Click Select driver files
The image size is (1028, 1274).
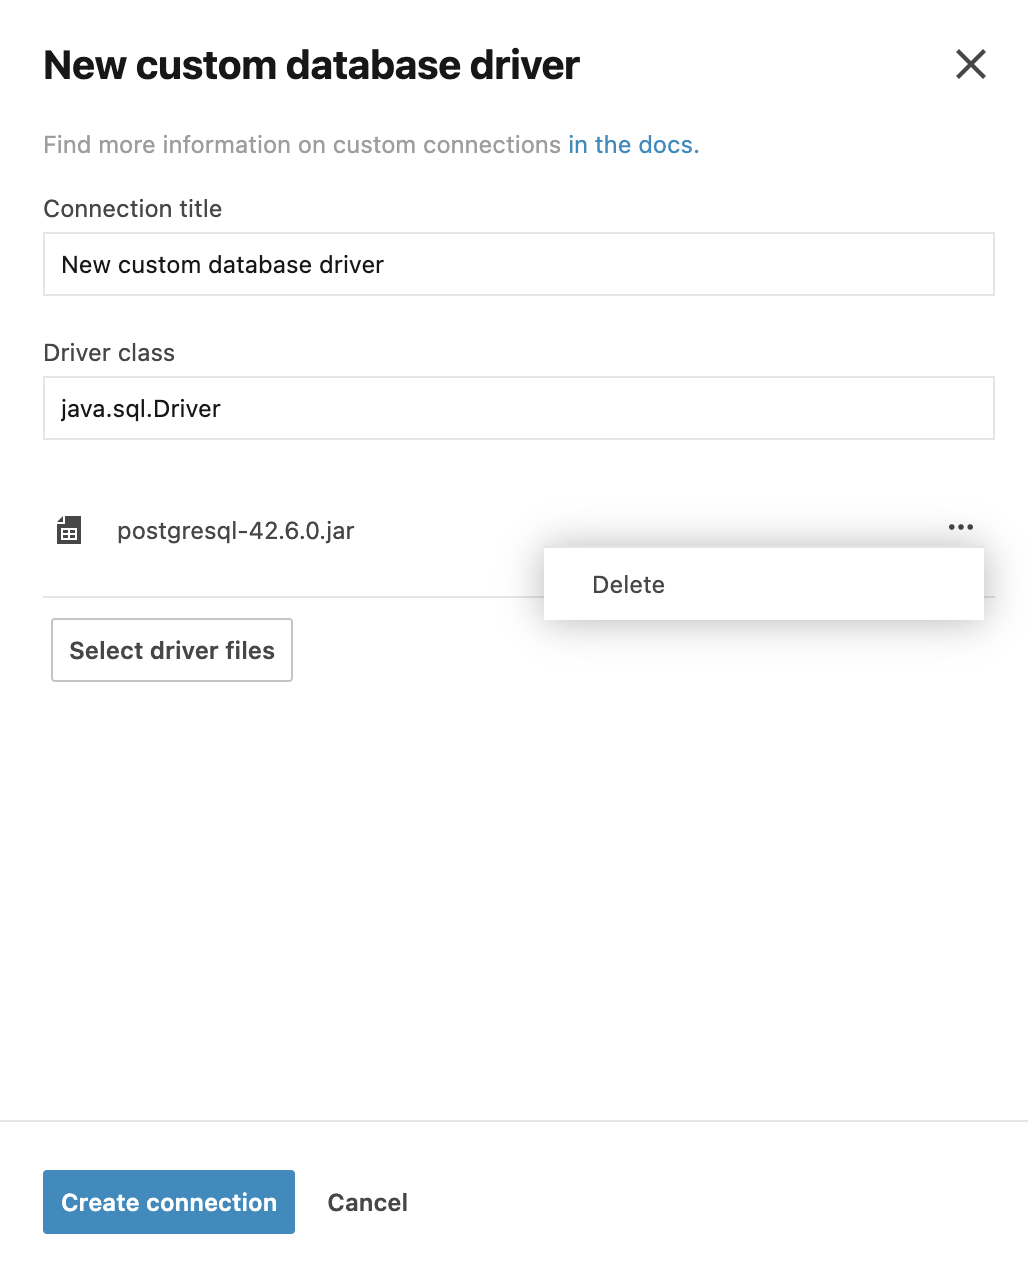click(171, 650)
